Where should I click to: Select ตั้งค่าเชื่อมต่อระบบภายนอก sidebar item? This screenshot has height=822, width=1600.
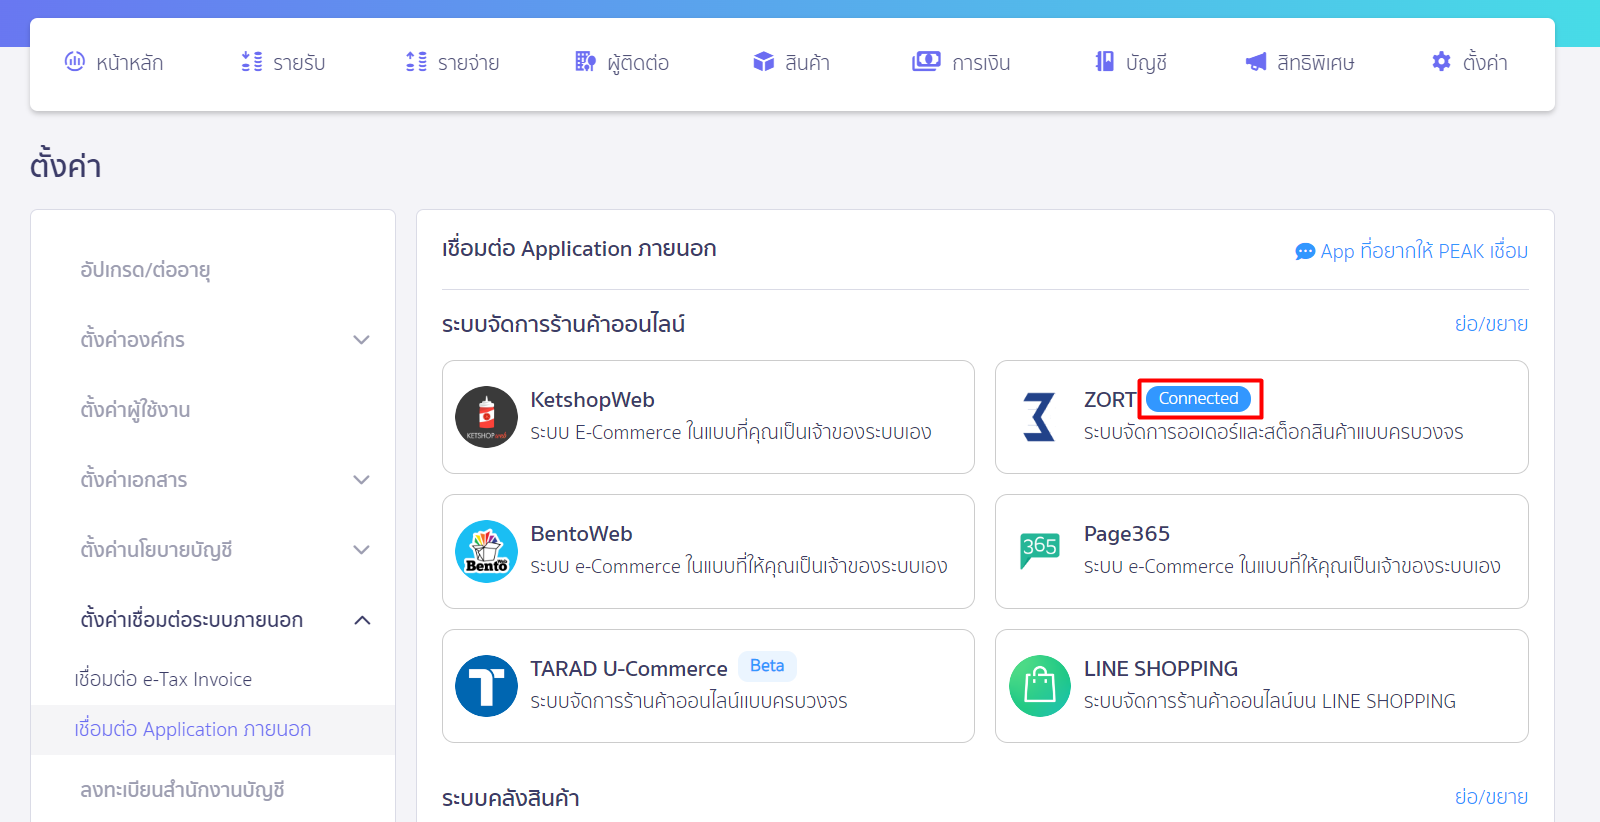191,620
